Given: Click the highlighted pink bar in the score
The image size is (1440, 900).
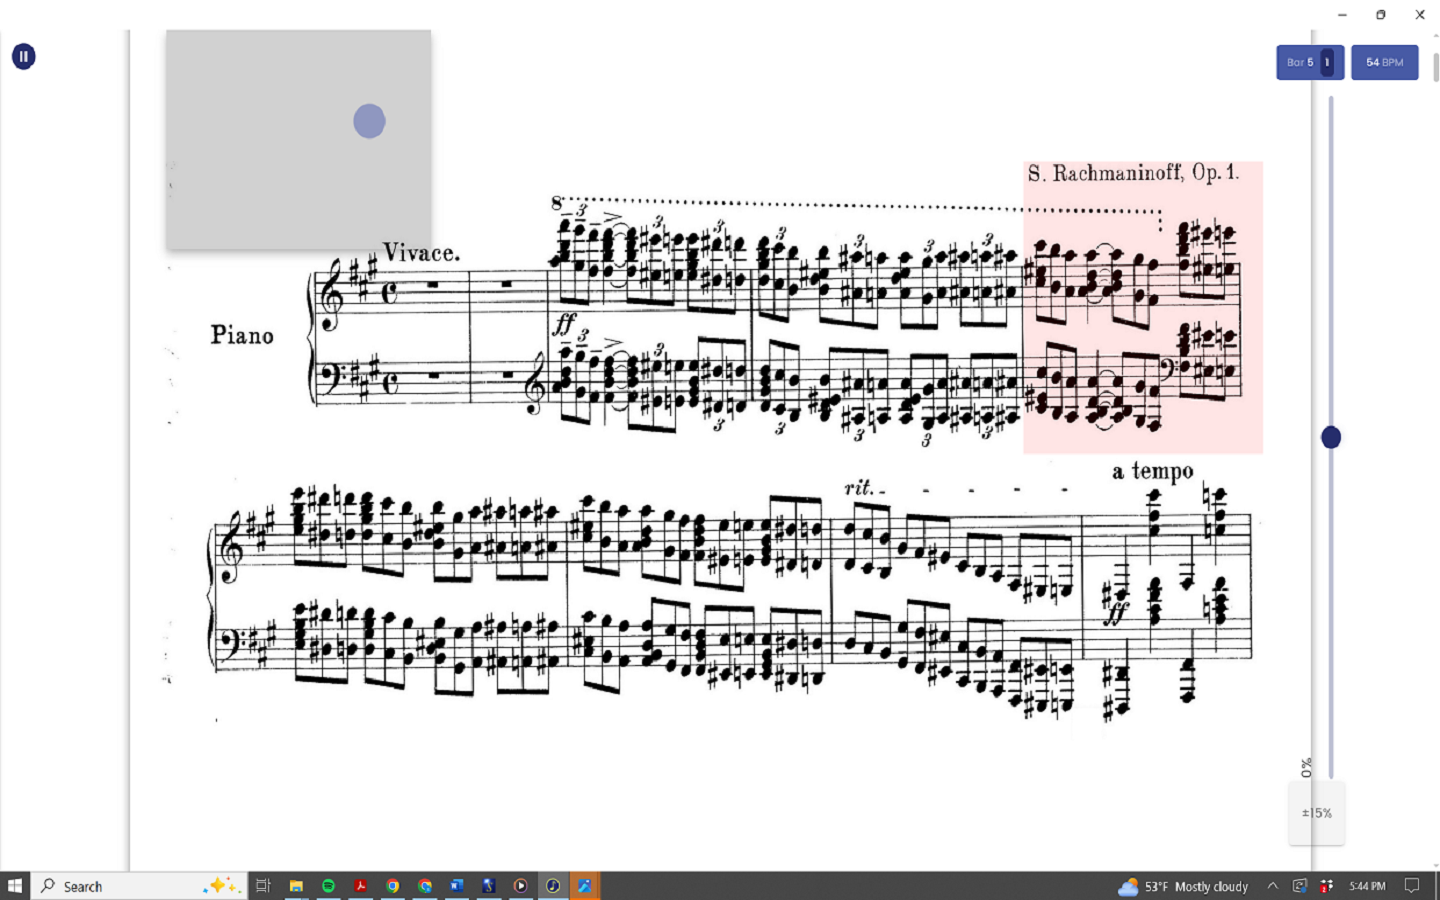Looking at the screenshot, I should [1143, 307].
